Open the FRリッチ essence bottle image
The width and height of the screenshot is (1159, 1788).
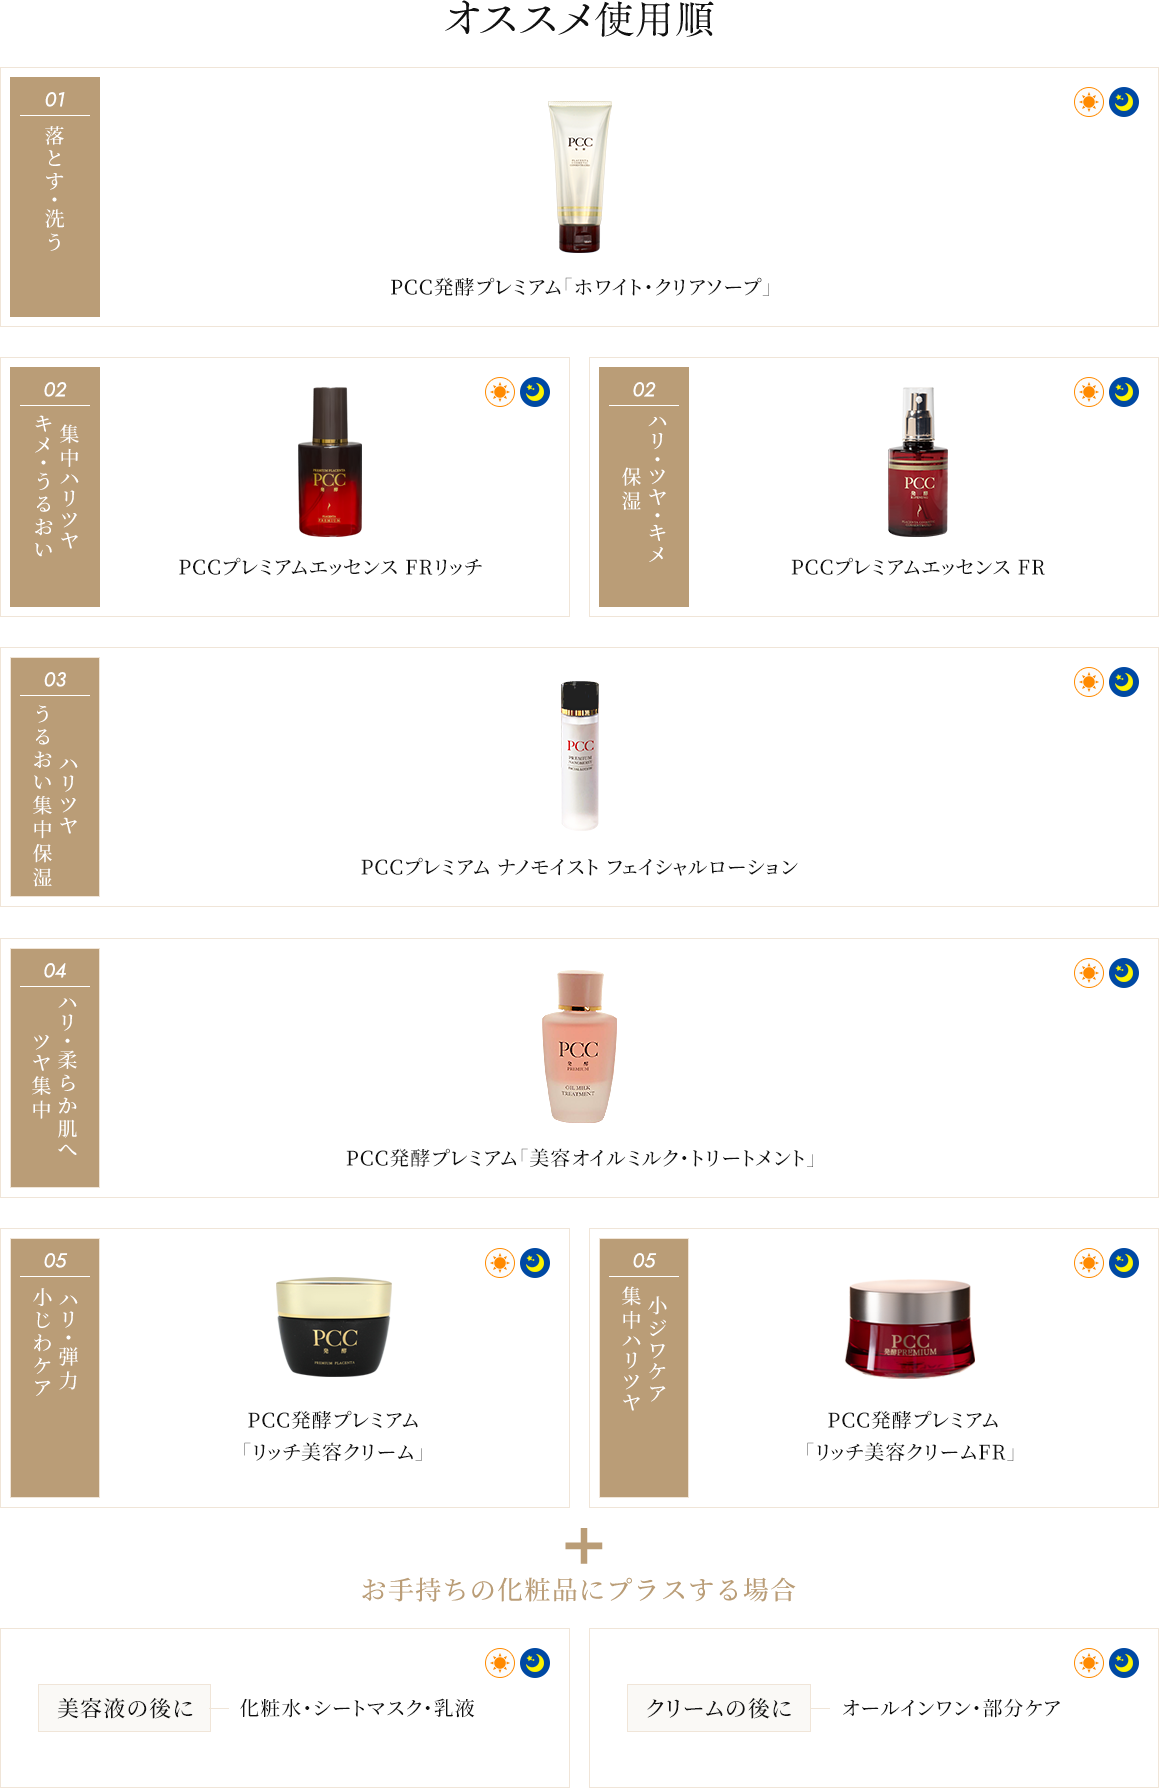click(330, 462)
